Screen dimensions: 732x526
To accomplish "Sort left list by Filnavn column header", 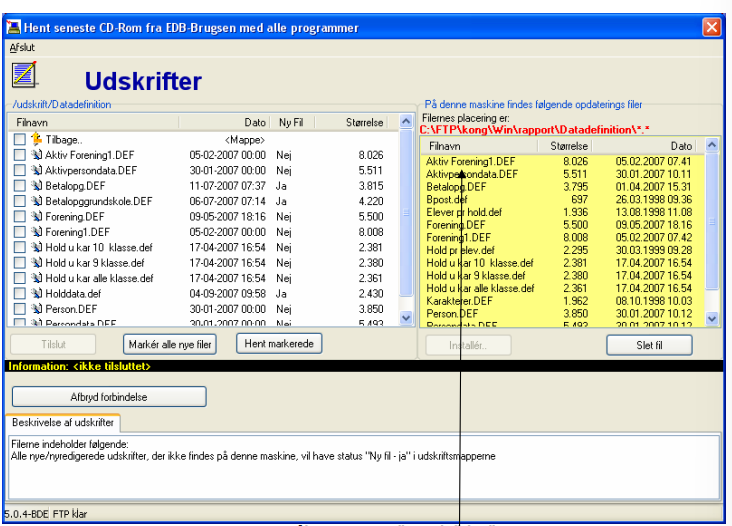I will click(93, 123).
